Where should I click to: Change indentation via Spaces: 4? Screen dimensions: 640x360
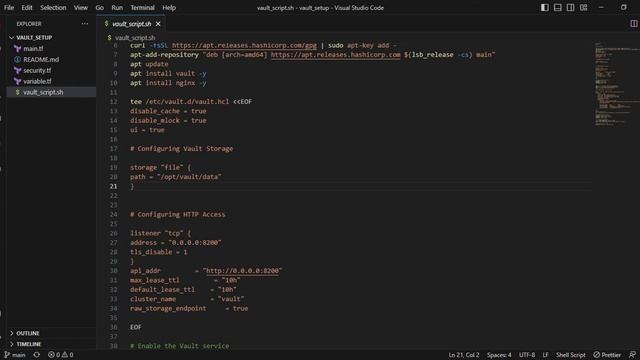click(x=499, y=355)
